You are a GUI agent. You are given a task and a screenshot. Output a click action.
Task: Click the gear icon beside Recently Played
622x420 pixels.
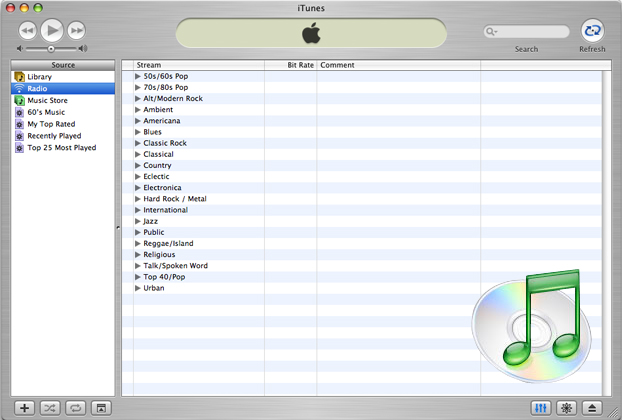19,136
